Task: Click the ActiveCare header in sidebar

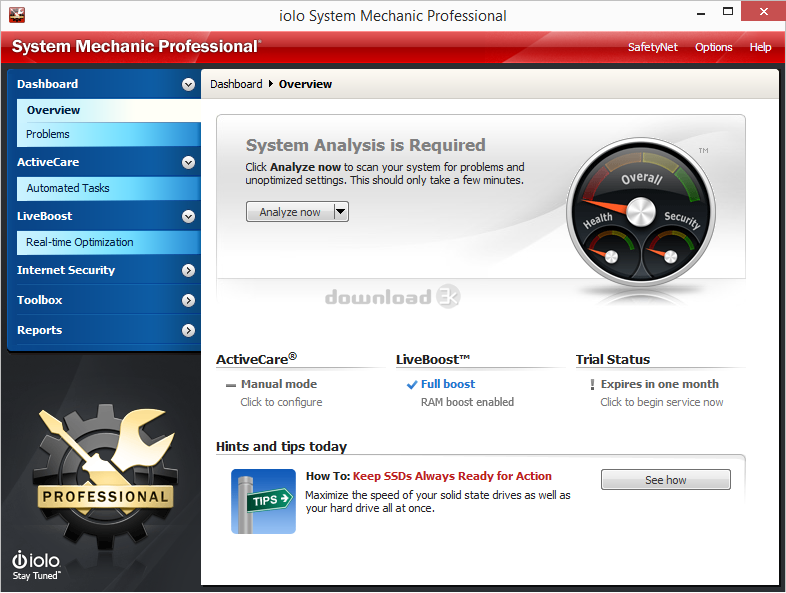Action: (48, 162)
